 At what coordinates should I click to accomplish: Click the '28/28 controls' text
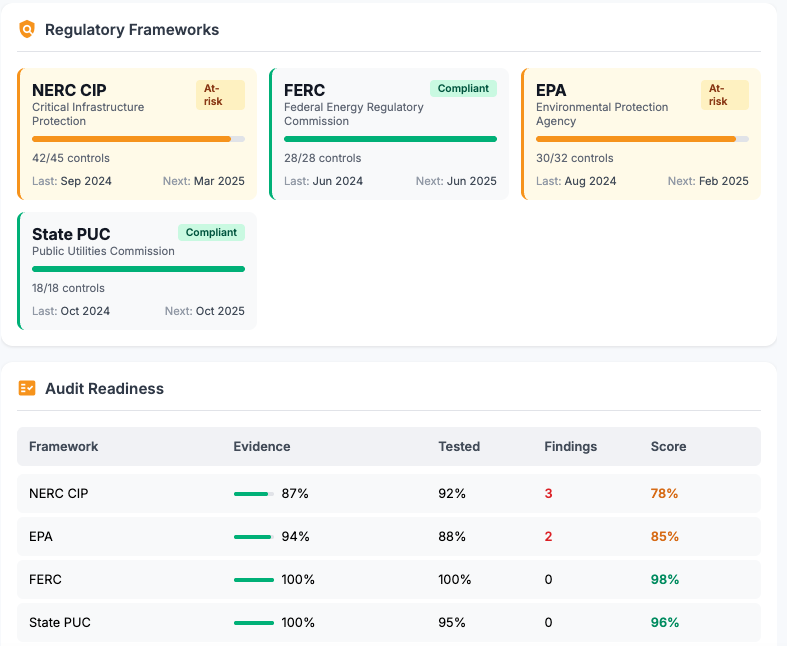point(323,158)
